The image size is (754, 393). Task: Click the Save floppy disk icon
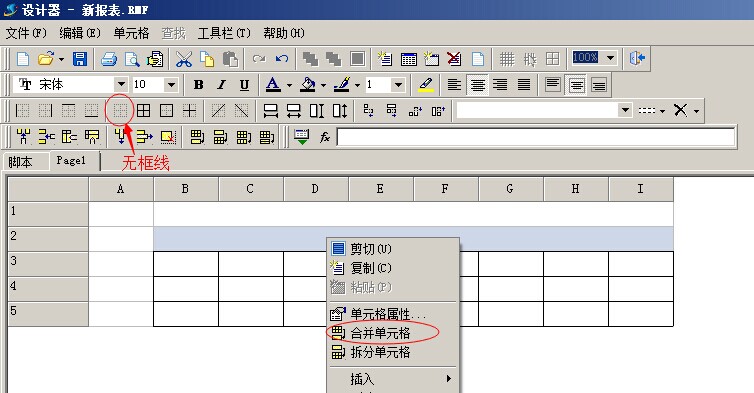(79, 59)
